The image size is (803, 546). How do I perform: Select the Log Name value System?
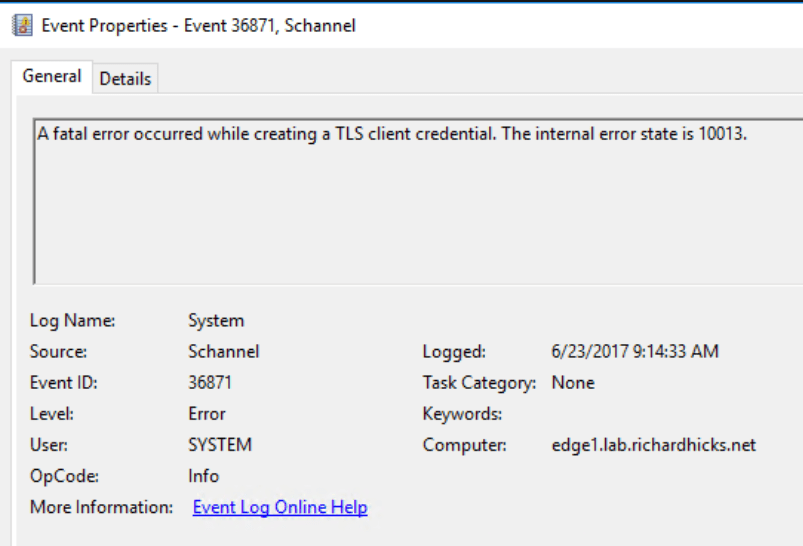click(216, 321)
